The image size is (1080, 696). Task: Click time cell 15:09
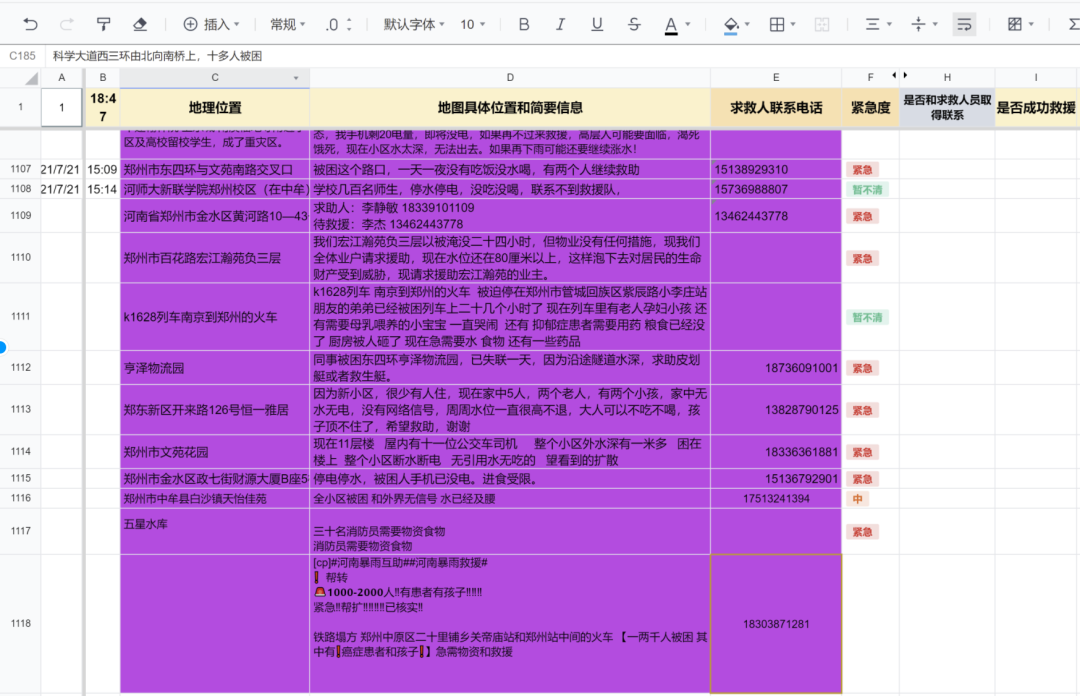point(102,170)
